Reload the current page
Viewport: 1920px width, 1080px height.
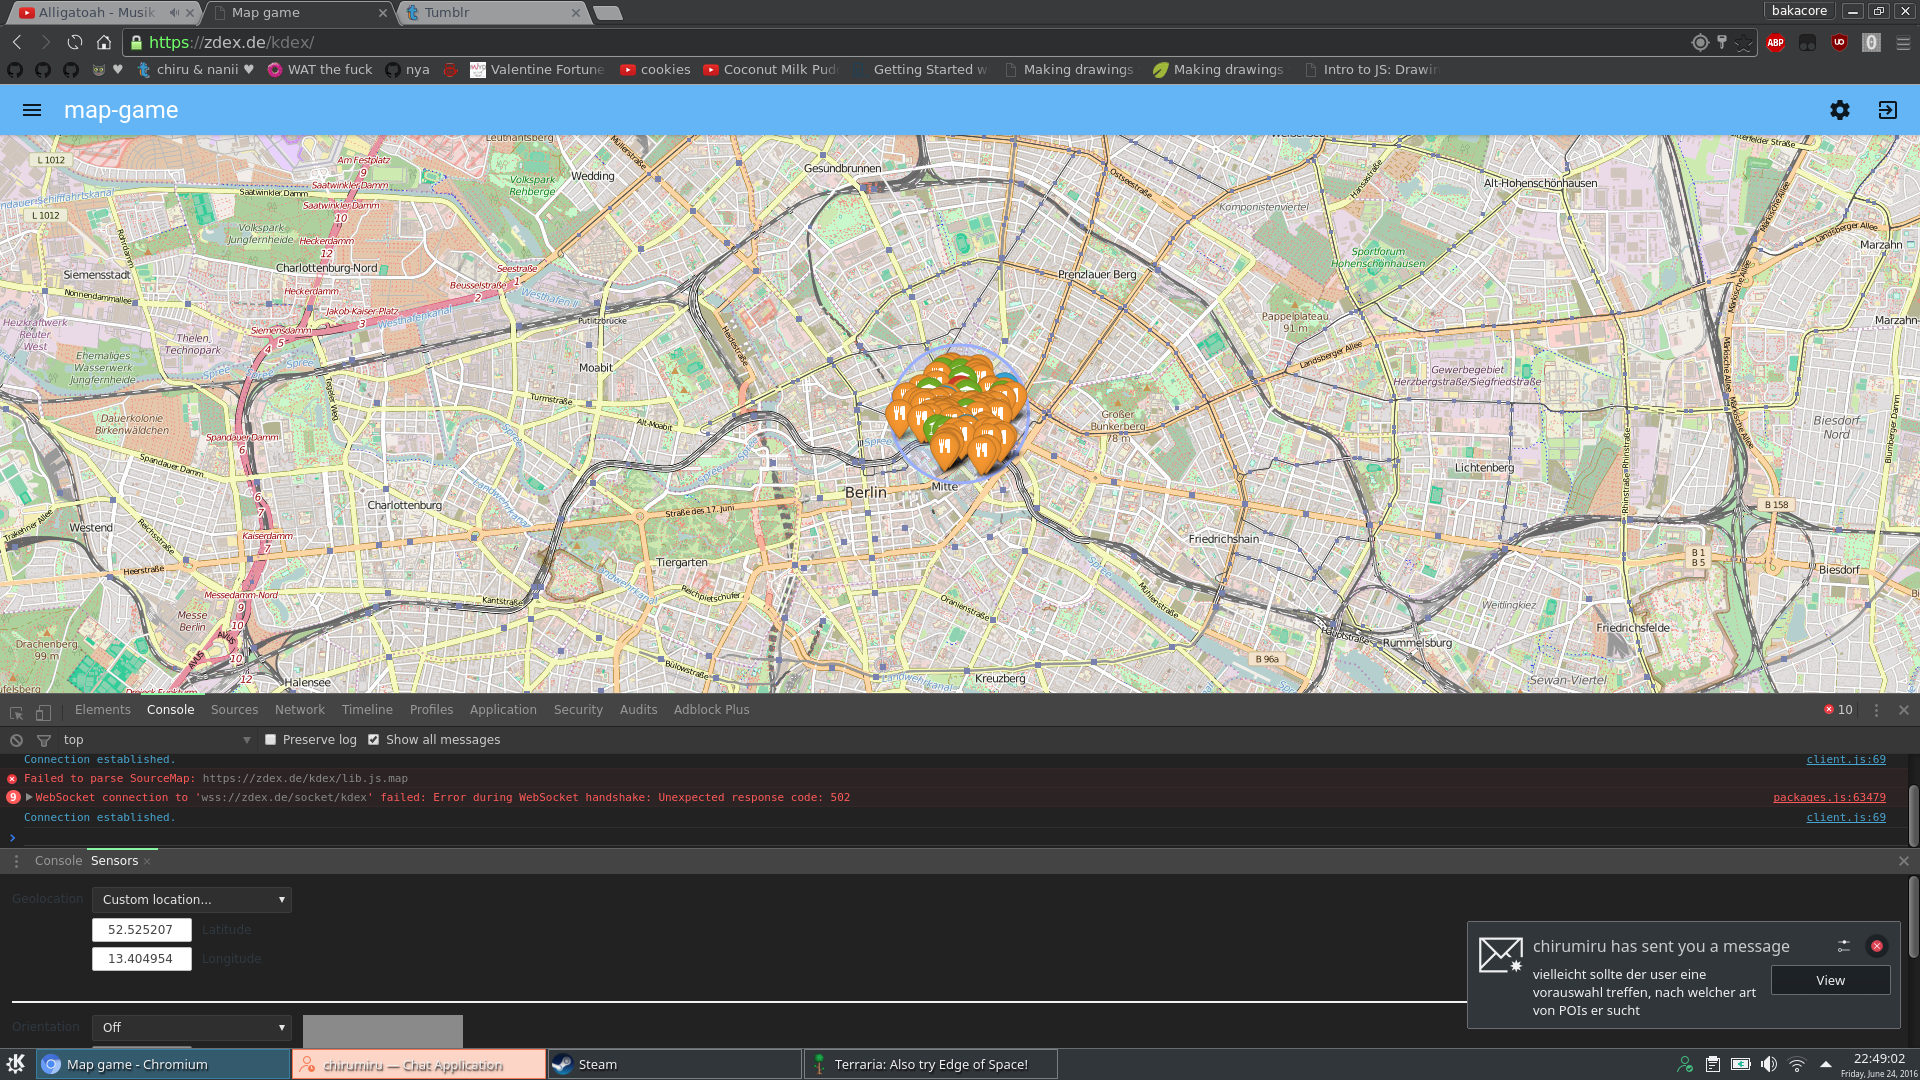click(75, 42)
